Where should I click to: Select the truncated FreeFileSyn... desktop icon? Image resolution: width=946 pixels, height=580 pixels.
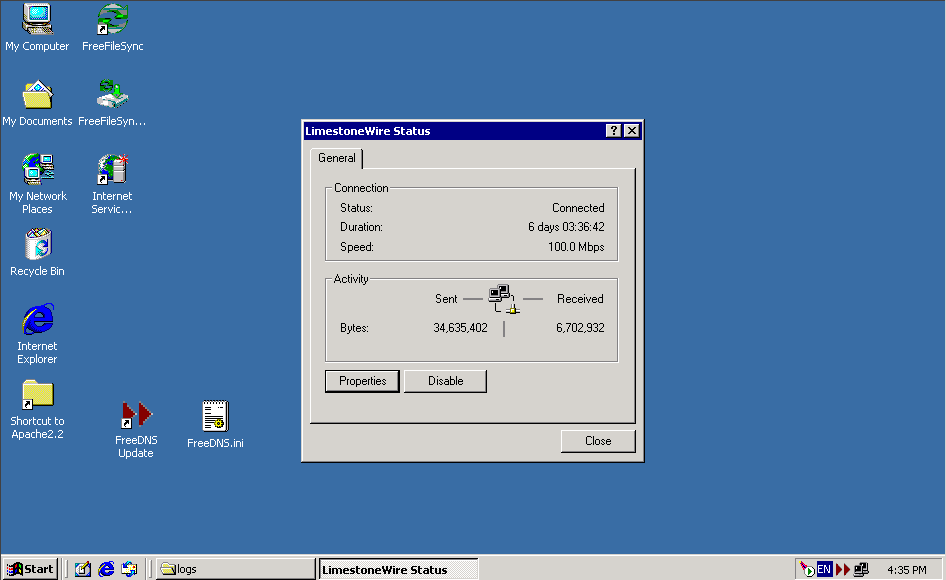click(x=112, y=95)
